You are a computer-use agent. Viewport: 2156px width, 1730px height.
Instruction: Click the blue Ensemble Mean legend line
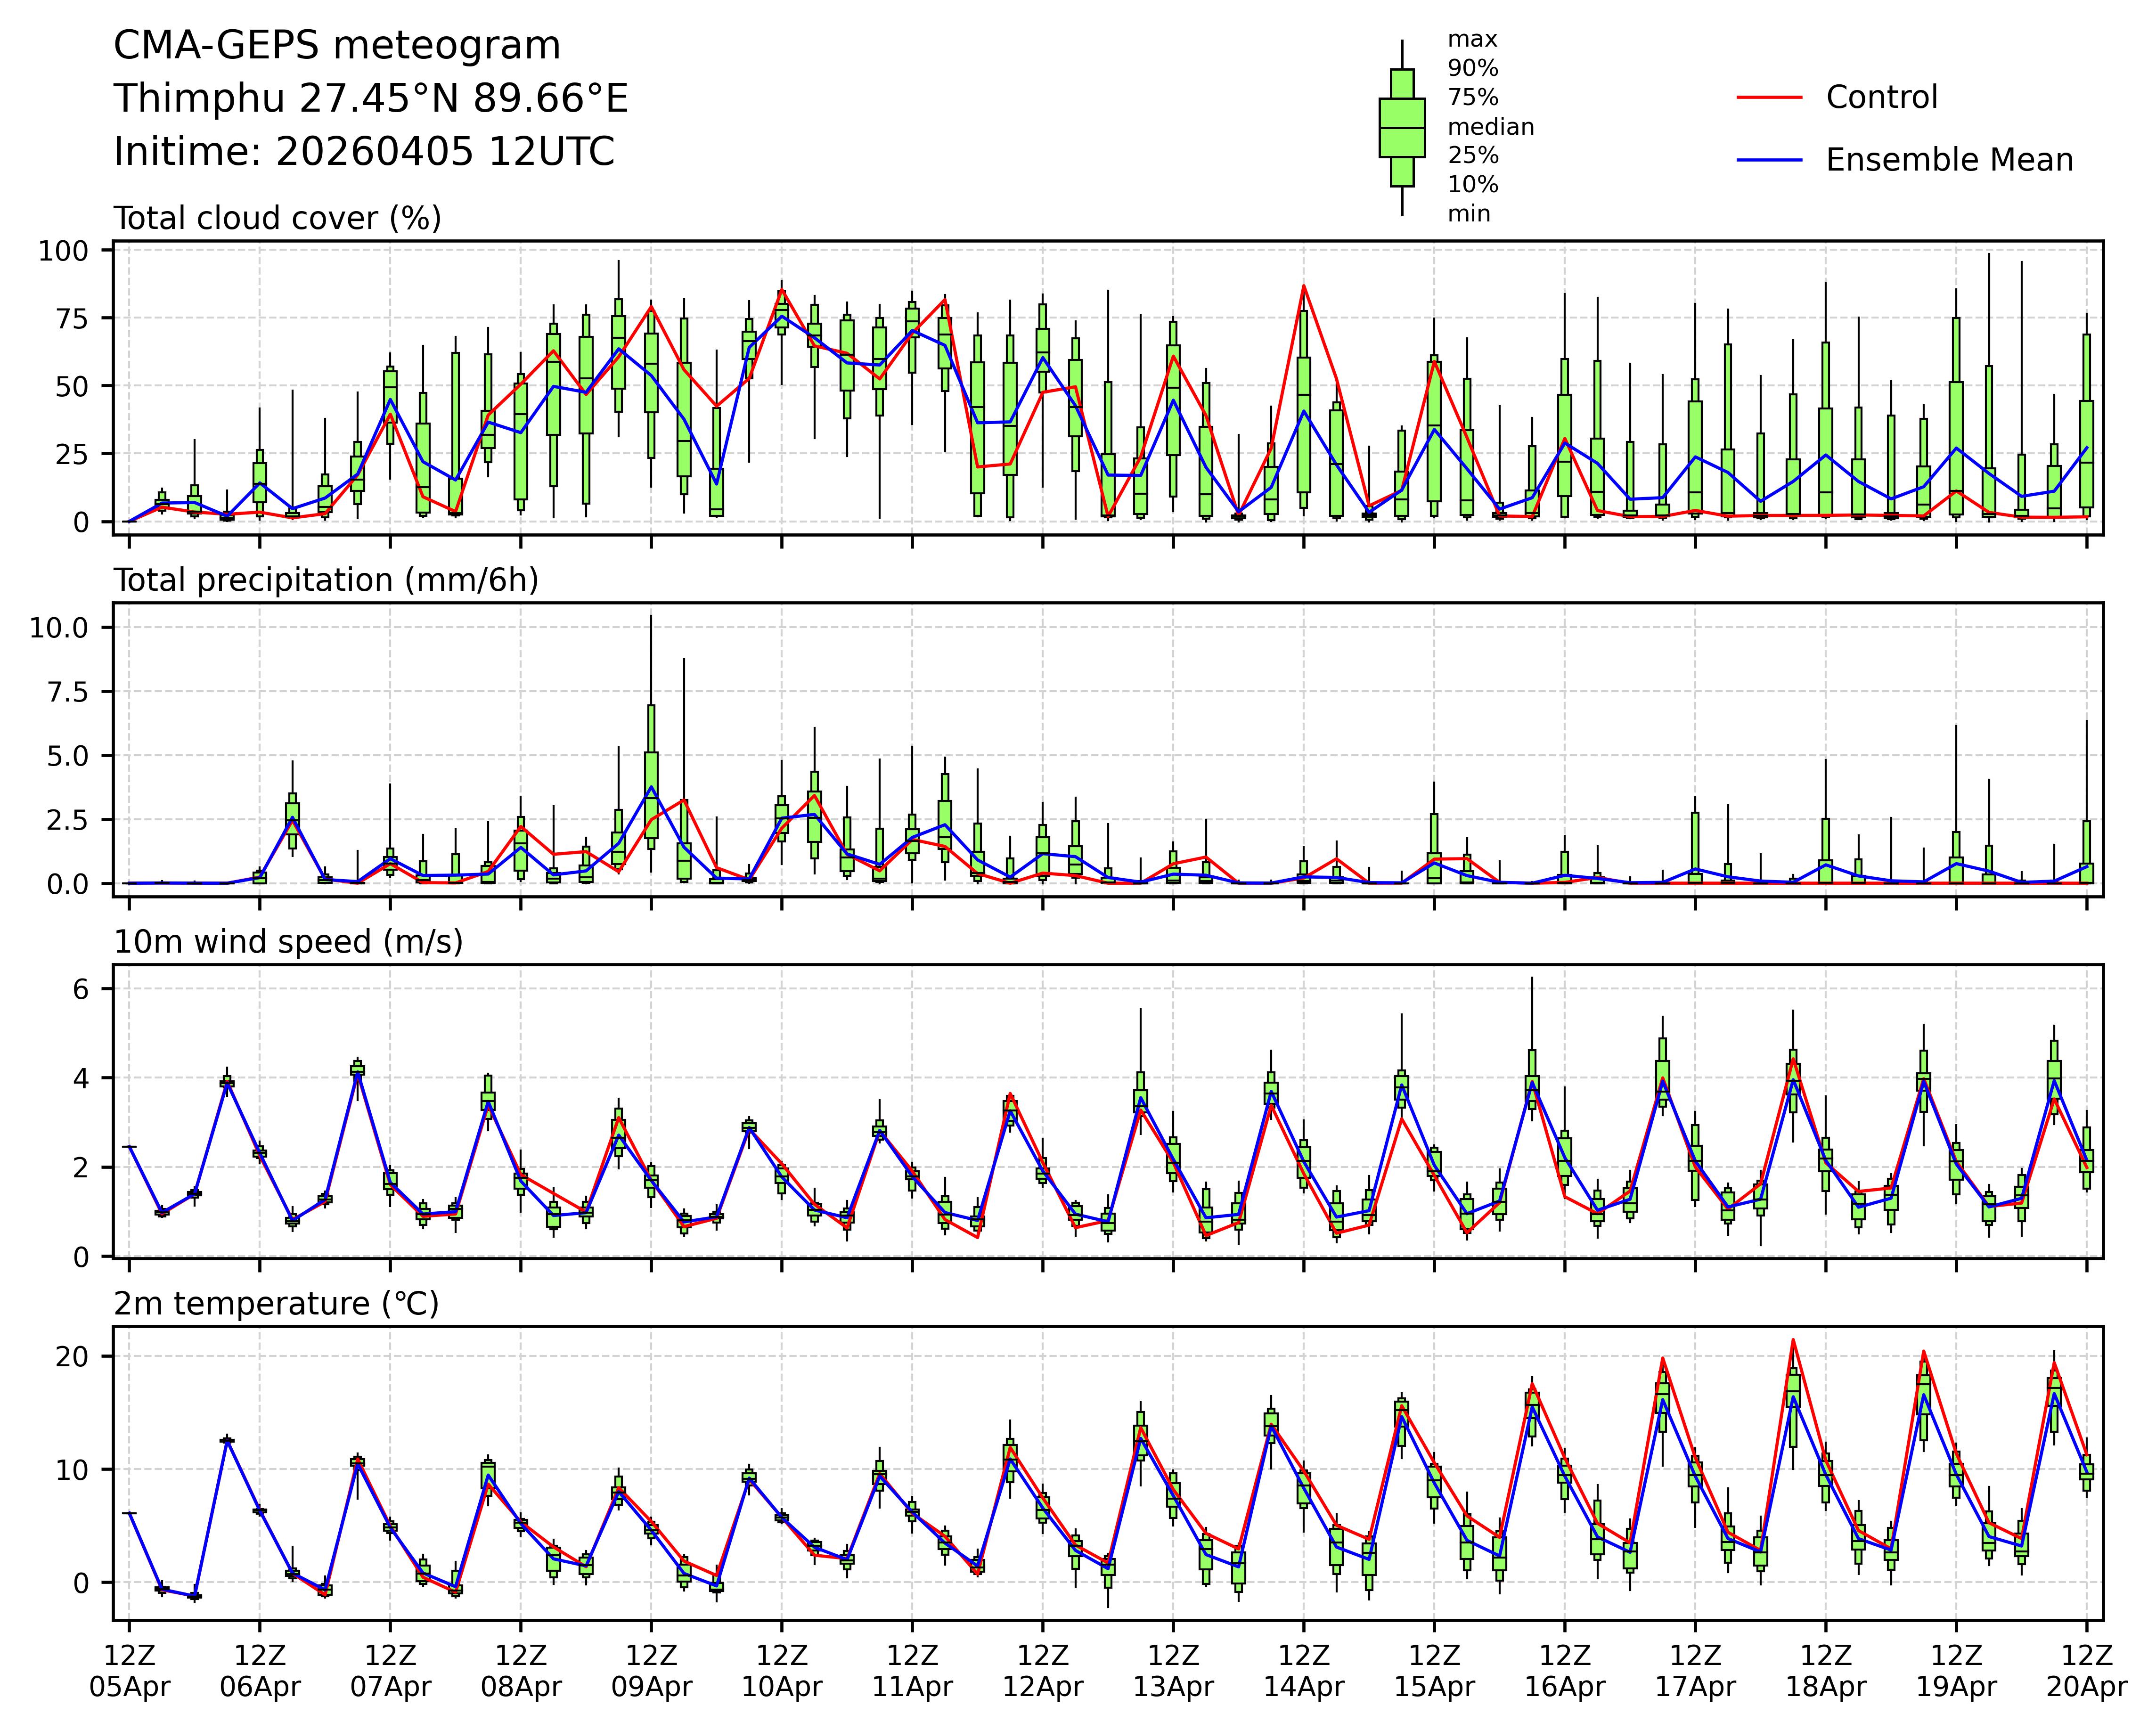point(1769,160)
